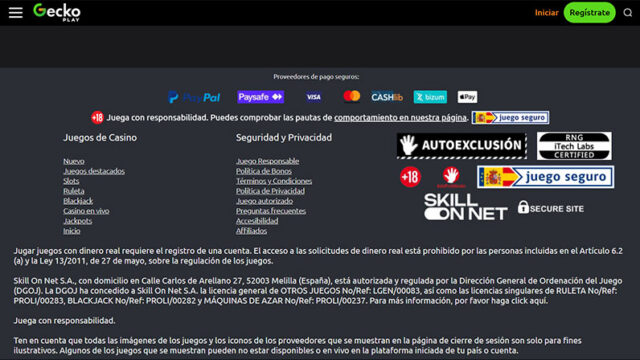Open Preguntas frecuentes
The image size is (640, 360).
coord(271,211)
